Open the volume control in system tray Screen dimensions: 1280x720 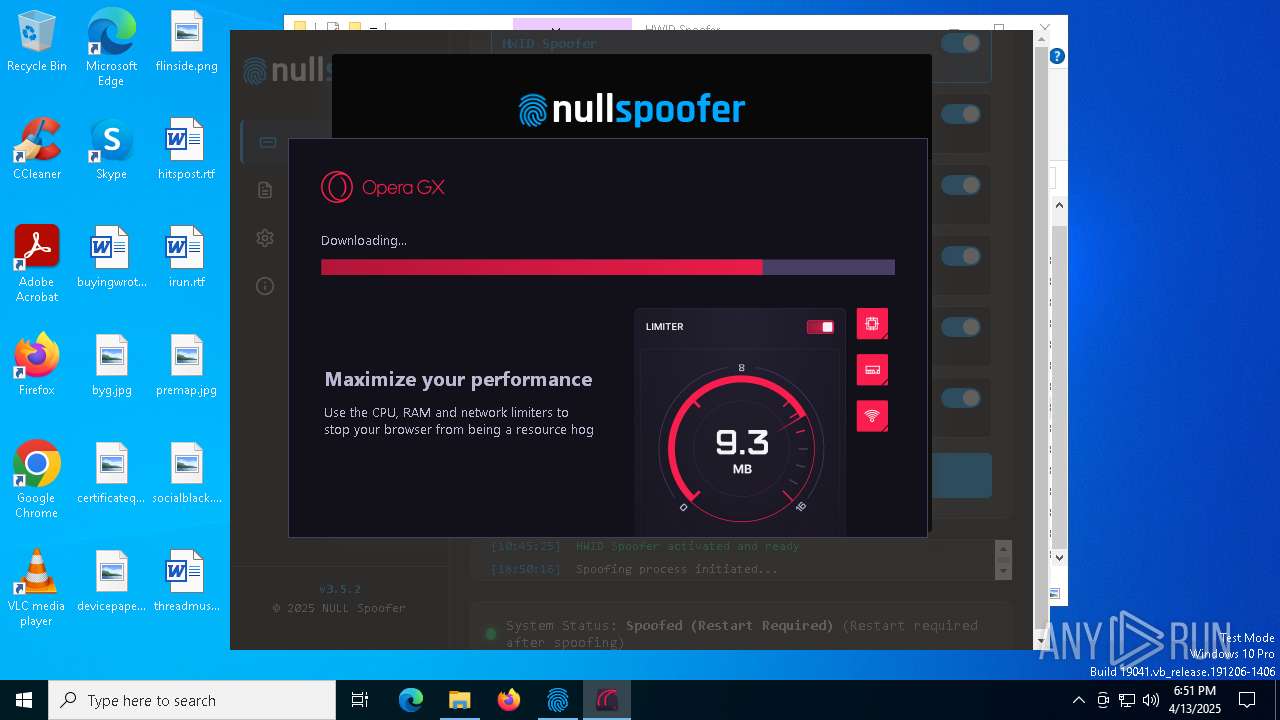[x=1151, y=700]
